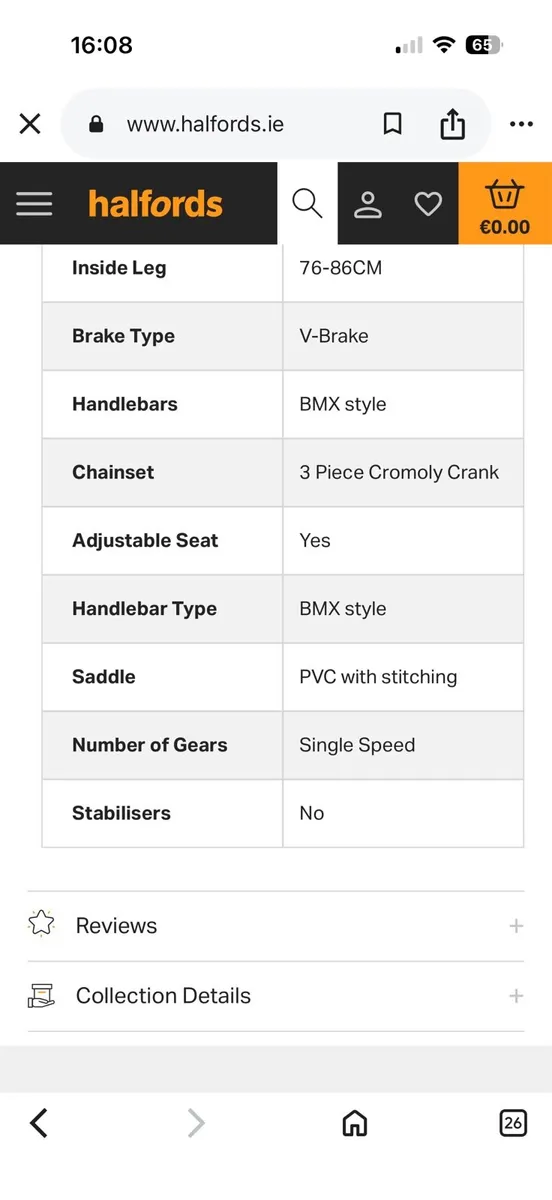Tap the Halfords logo
This screenshot has height=1200, width=552.
(x=155, y=204)
